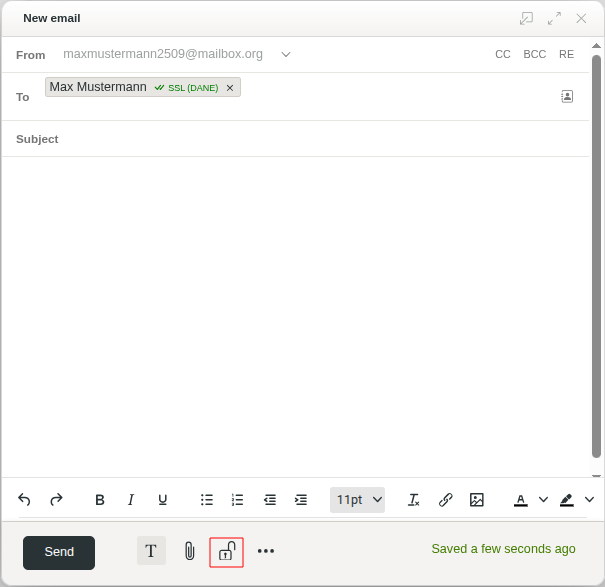The height and width of the screenshot is (587, 605).
Task: Insert an image into email
Action: pos(477,500)
